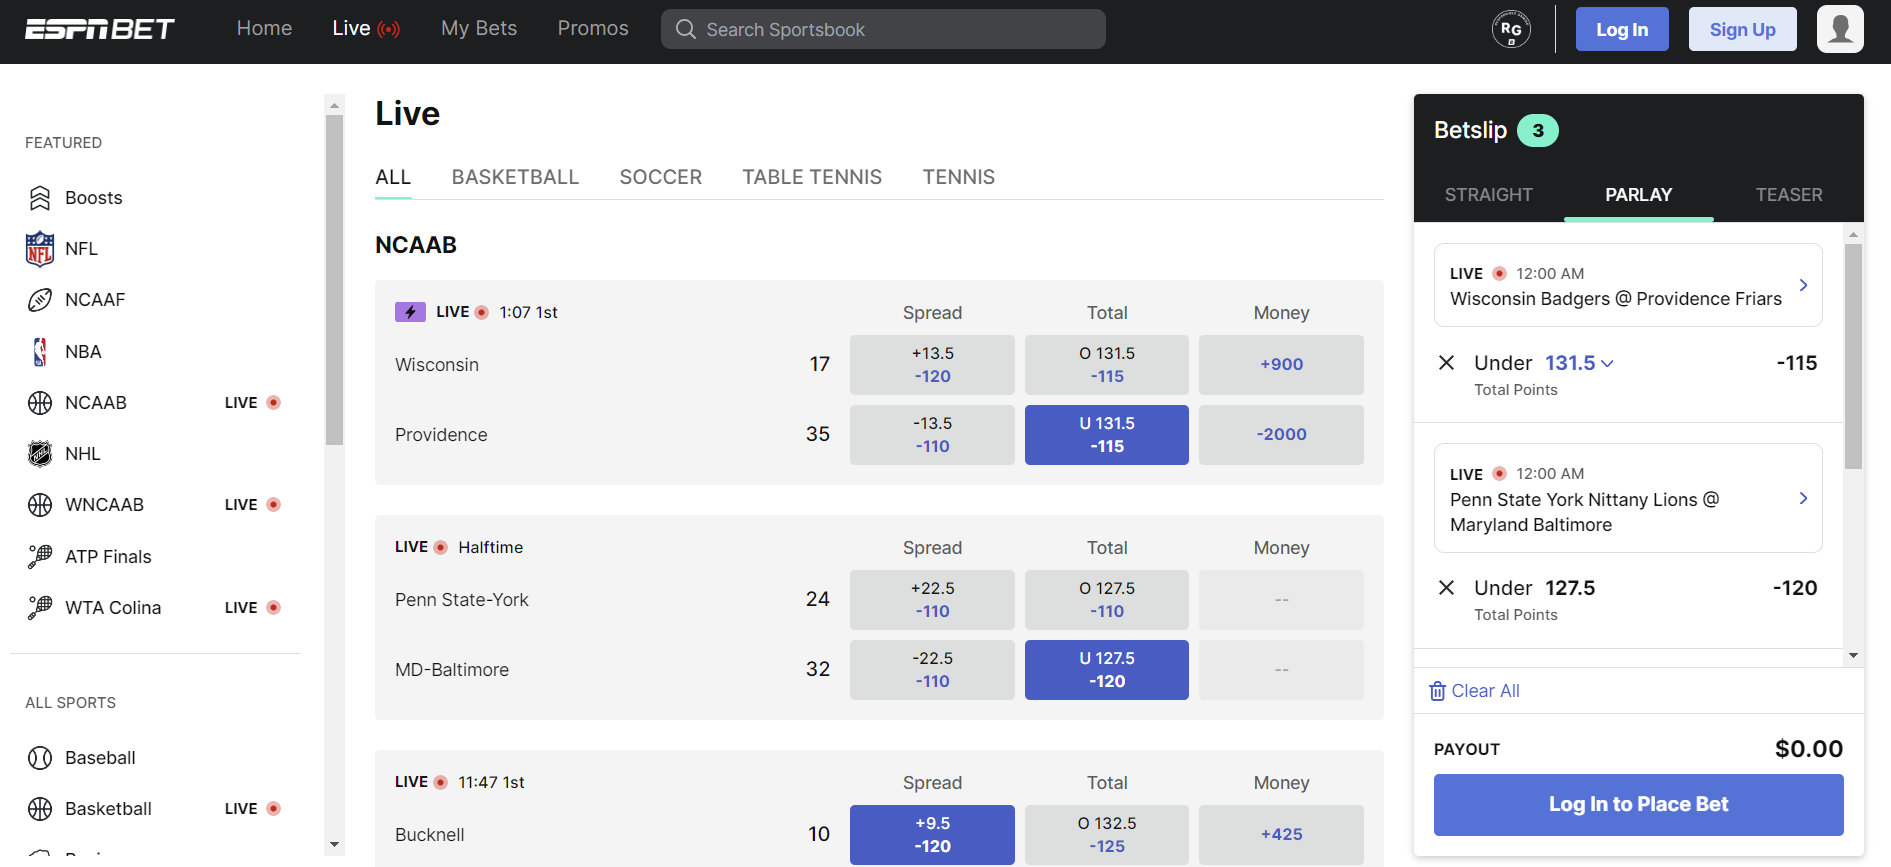Image resolution: width=1891 pixels, height=867 pixels.
Task: Remove Under 131.5 selection from betslip
Action: 1446,363
